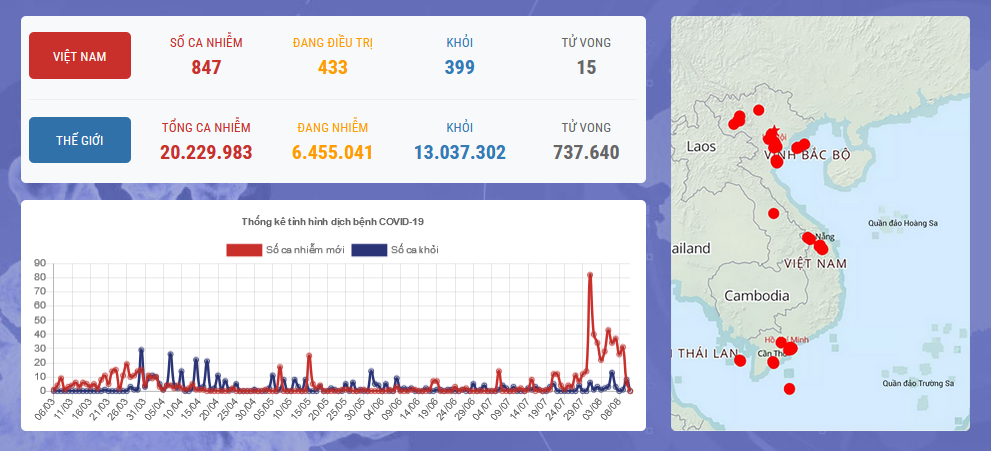
Task: Select the blue THẾ GIỚI button
Action: coord(80,140)
